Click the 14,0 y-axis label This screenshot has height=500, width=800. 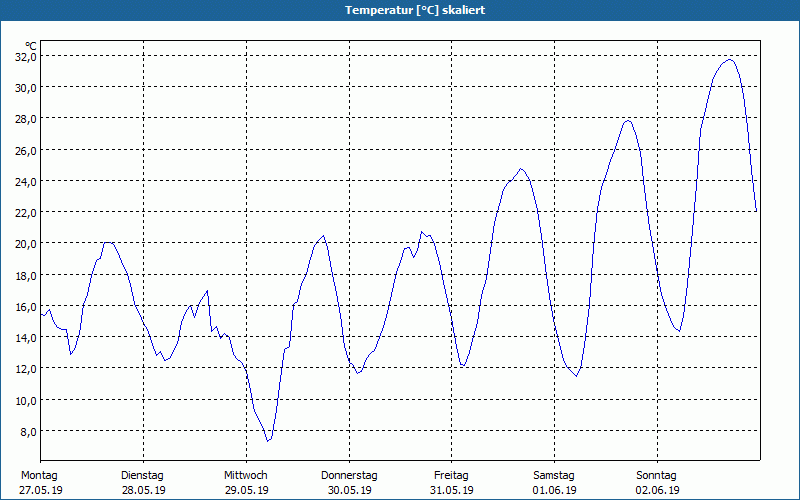pyautogui.click(x=26, y=338)
